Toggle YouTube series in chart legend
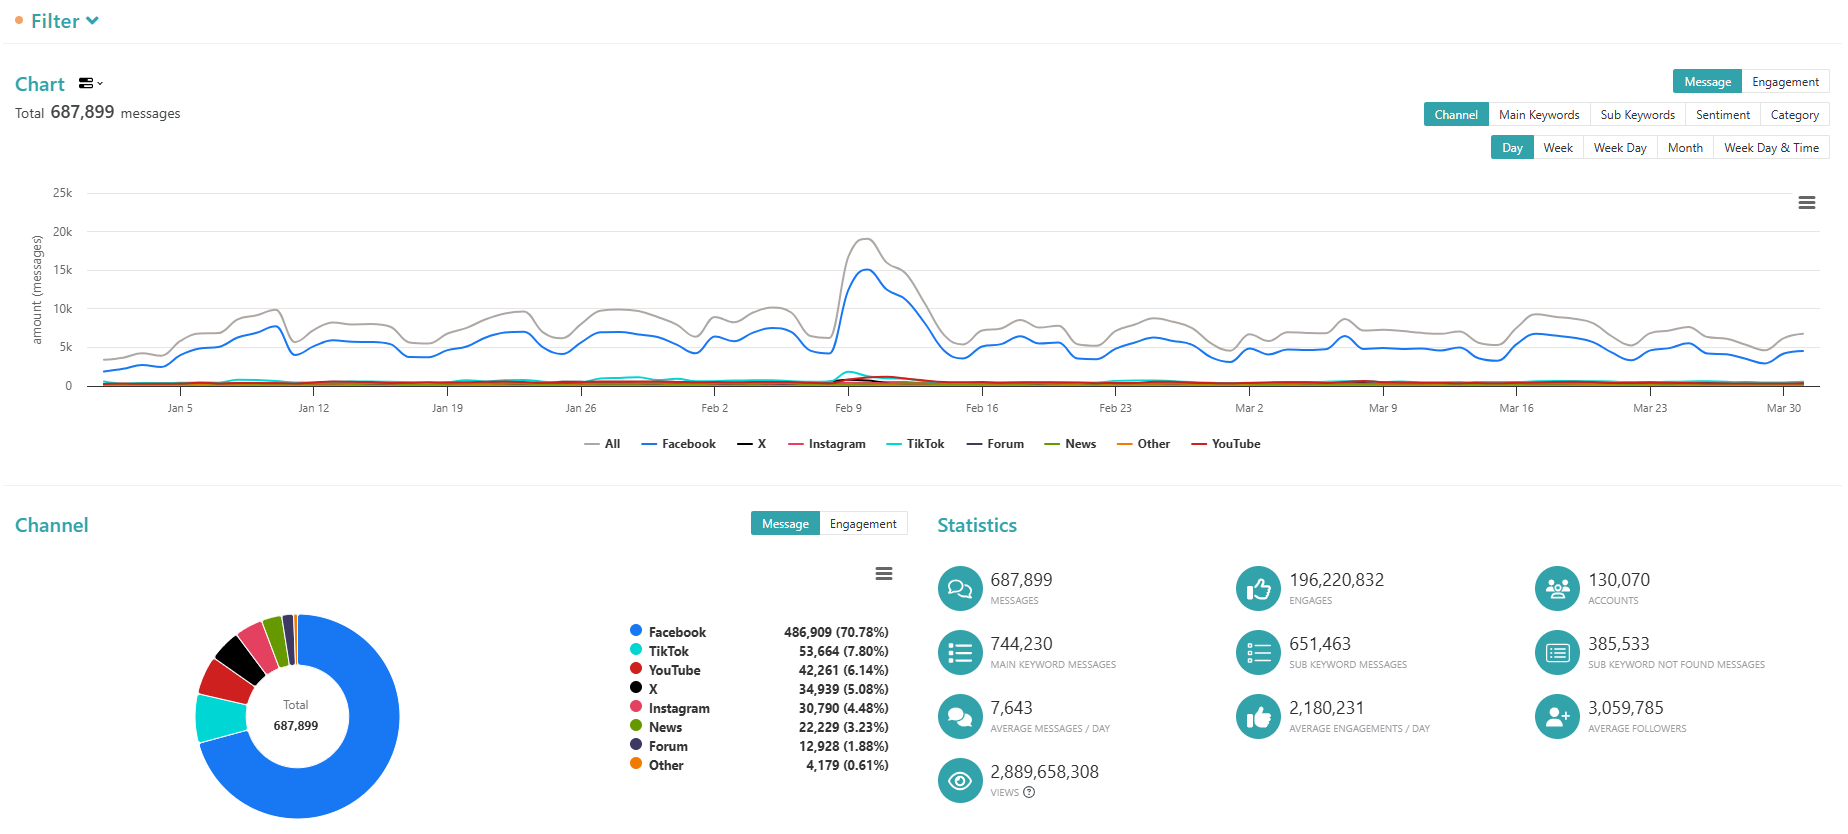Viewport: 1848px width, 834px height. click(x=1226, y=444)
